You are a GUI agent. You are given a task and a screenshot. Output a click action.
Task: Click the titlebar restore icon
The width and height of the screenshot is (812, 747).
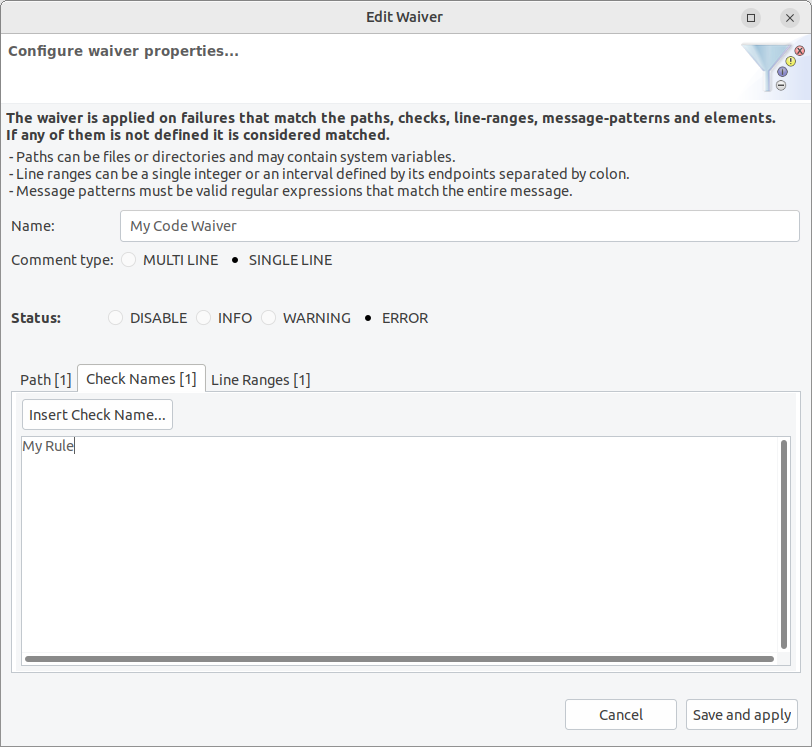(750, 17)
